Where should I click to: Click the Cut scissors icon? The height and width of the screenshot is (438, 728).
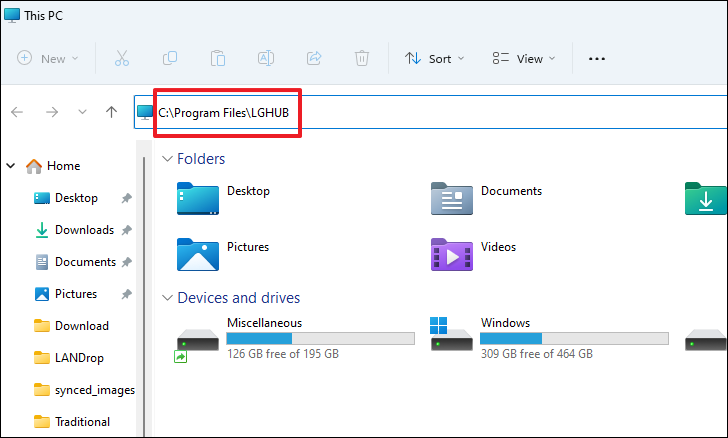(122, 59)
